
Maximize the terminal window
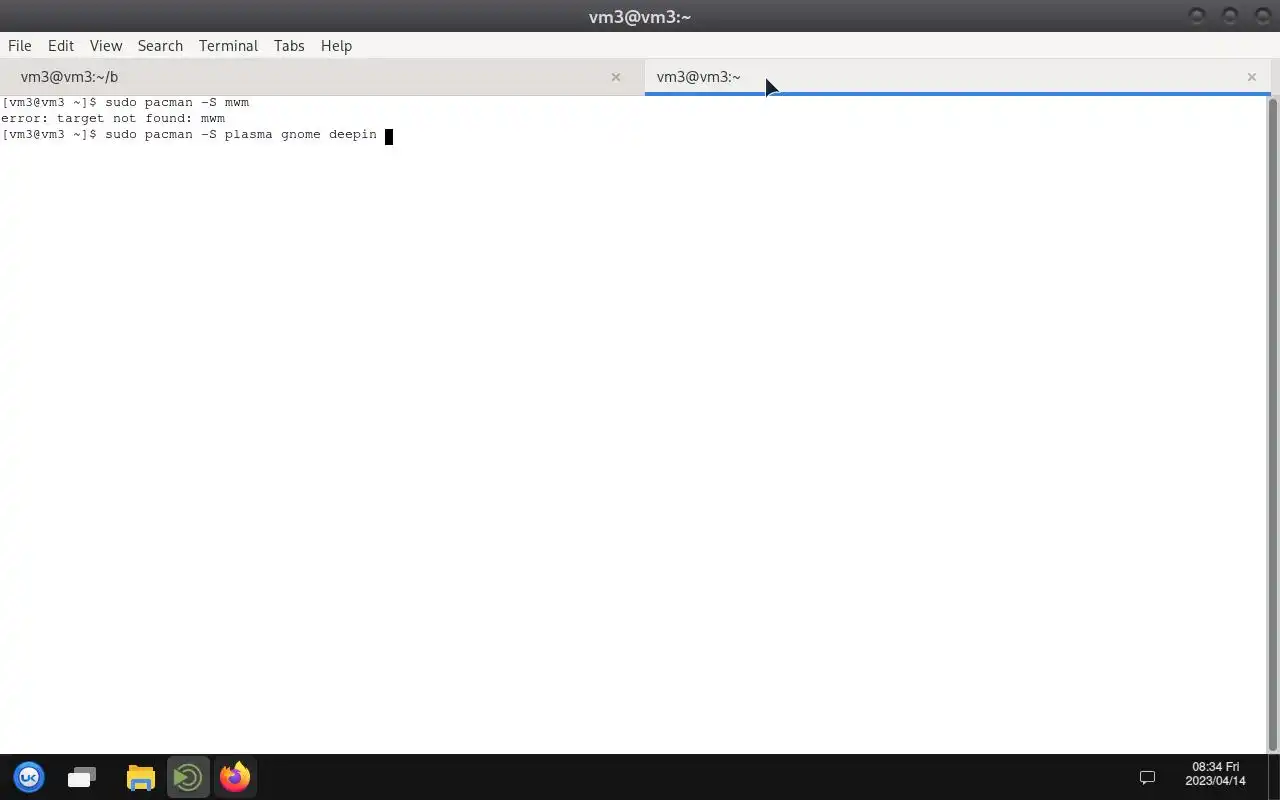click(x=1230, y=16)
